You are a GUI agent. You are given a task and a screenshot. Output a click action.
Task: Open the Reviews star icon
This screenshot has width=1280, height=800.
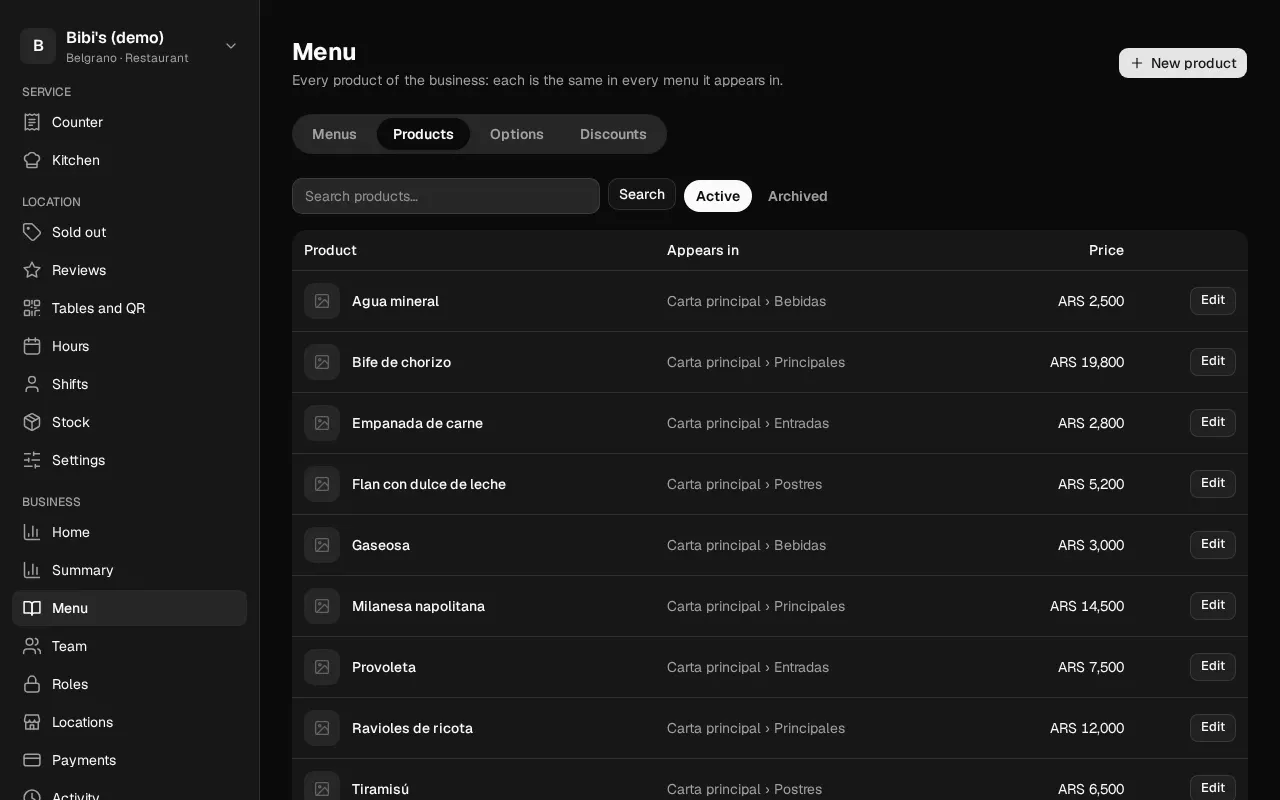[32, 270]
